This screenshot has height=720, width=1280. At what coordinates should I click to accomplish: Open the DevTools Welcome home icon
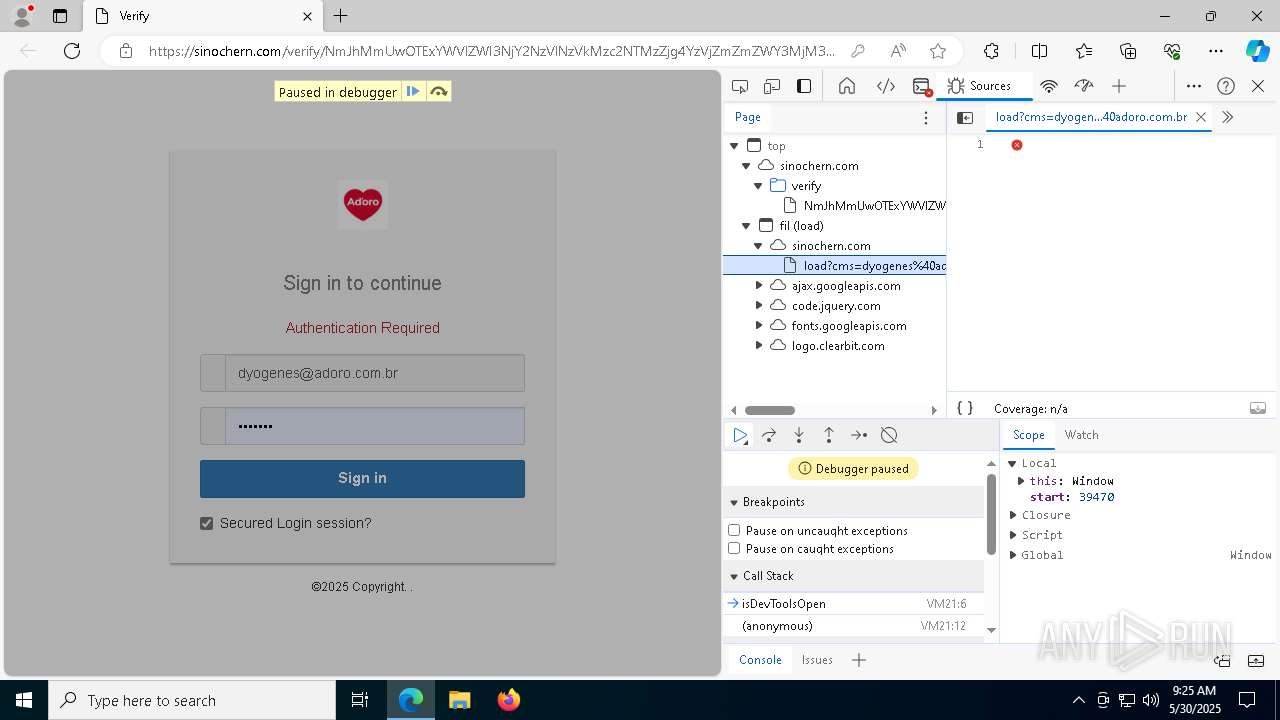[x=847, y=86]
